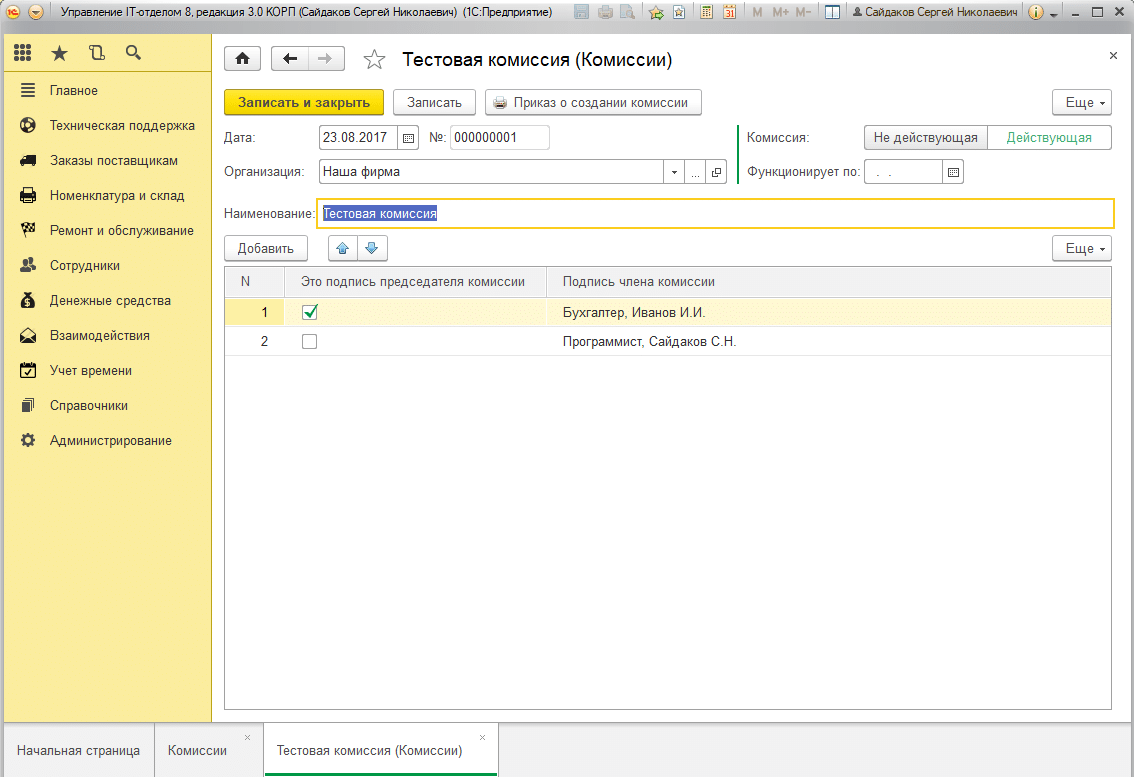Expand the Организация dropdown arrow
This screenshot has width=1134, height=777.
674,172
